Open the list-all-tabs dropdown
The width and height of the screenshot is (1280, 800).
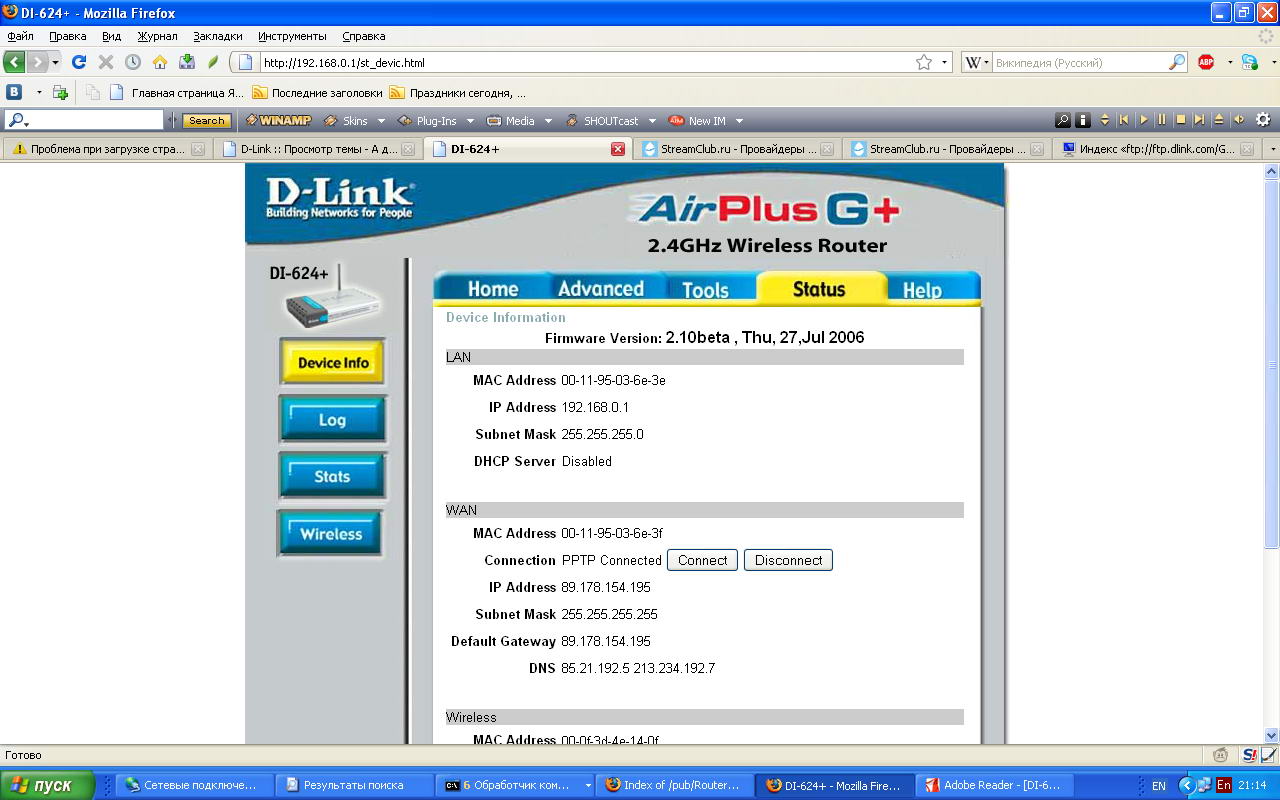click(x=1272, y=149)
